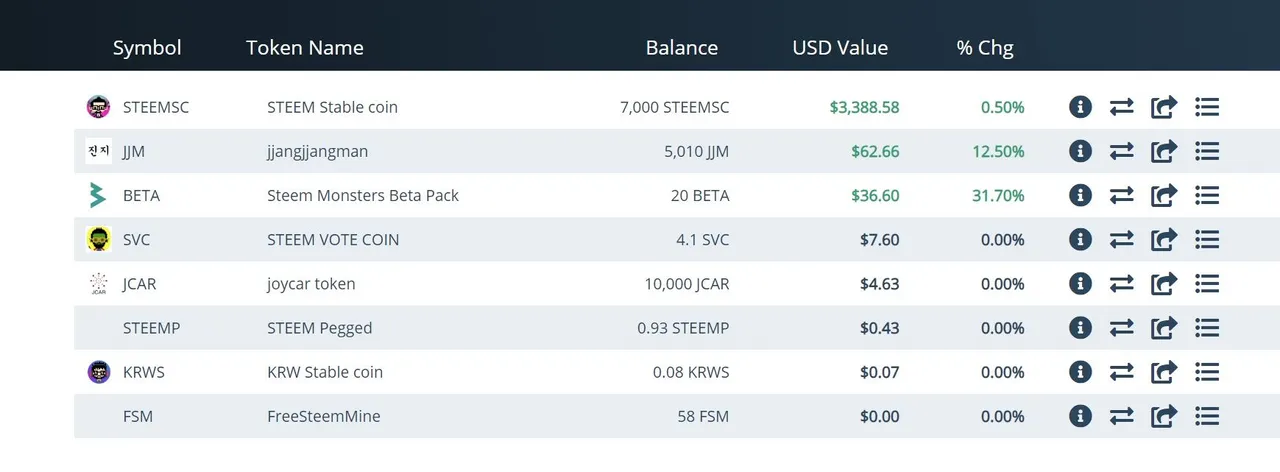
Task: Open info icon for STEEMSC token
Action: click(x=1080, y=107)
